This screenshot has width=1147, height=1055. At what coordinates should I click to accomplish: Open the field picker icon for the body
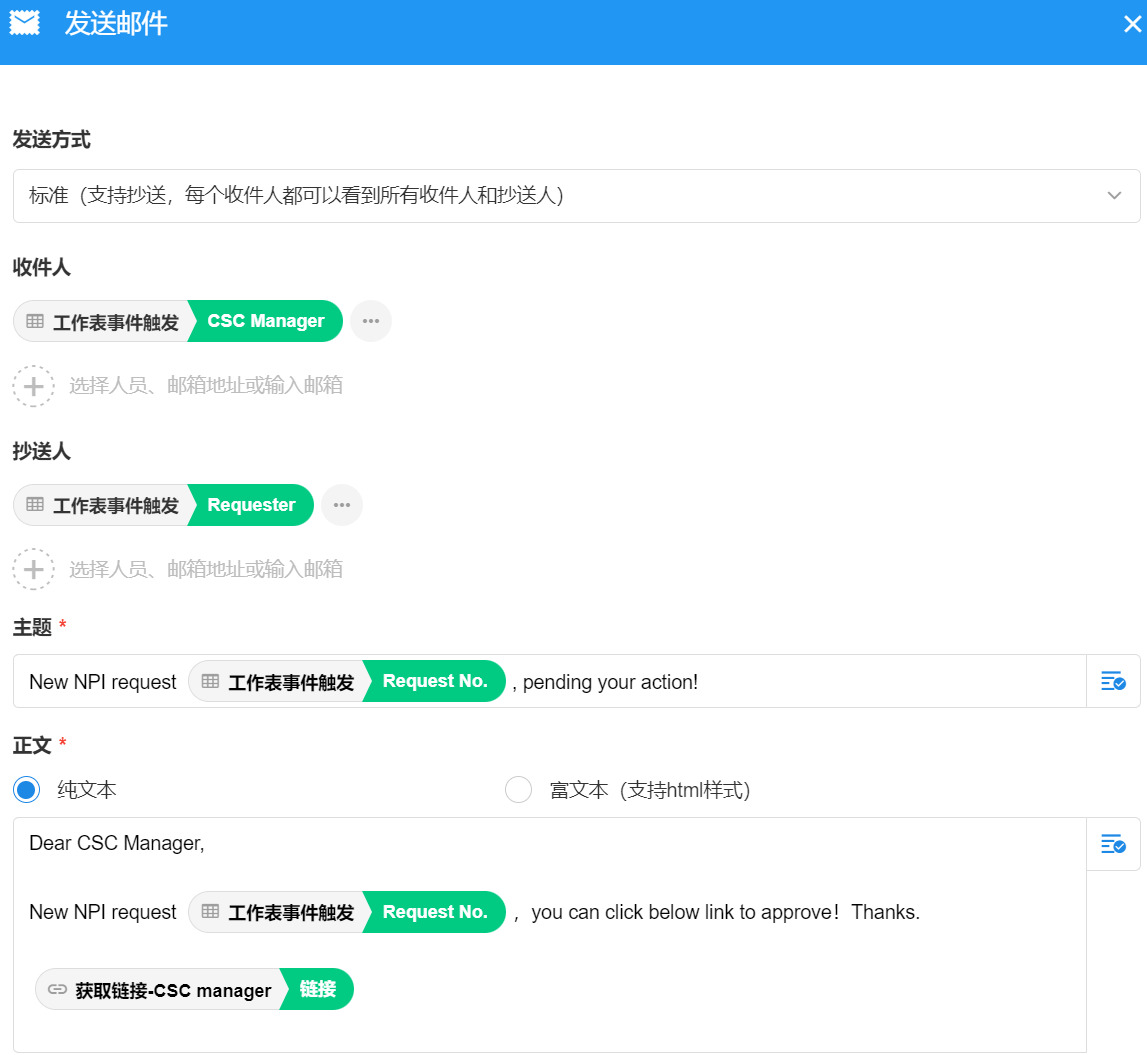pos(1113,844)
